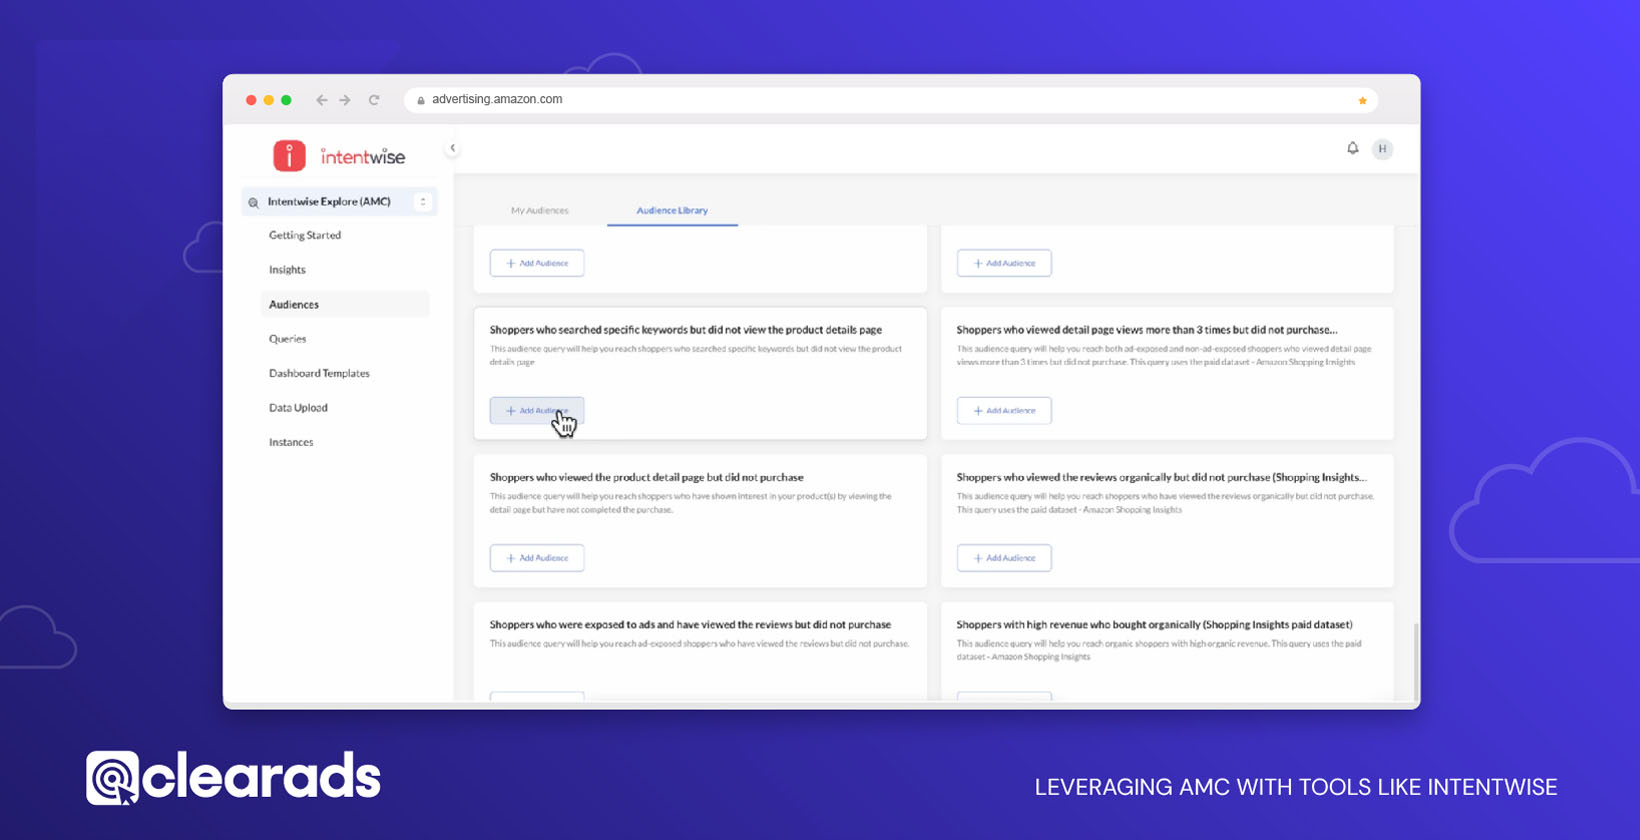This screenshot has height=840, width=1640.
Task: Click the Intentwise logo
Action: point(339,156)
